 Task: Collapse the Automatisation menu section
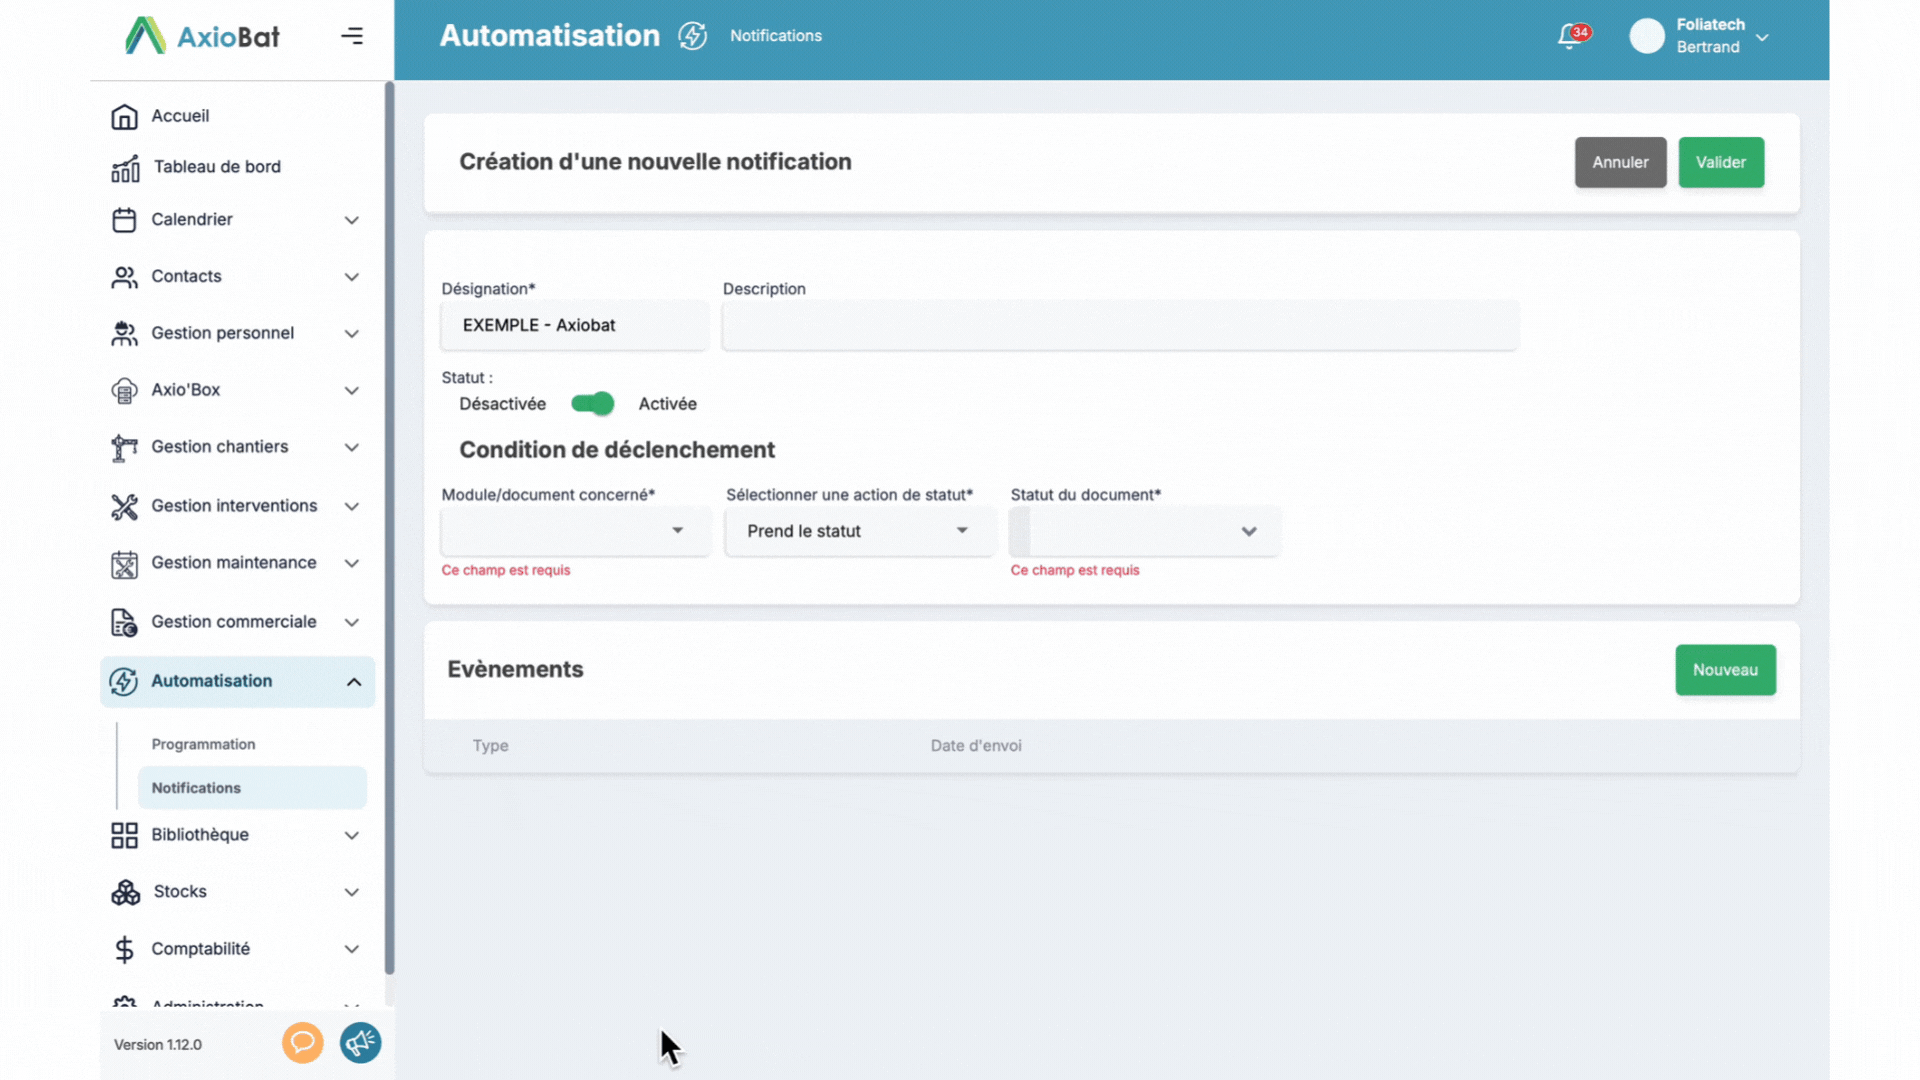[x=354, y=682]
